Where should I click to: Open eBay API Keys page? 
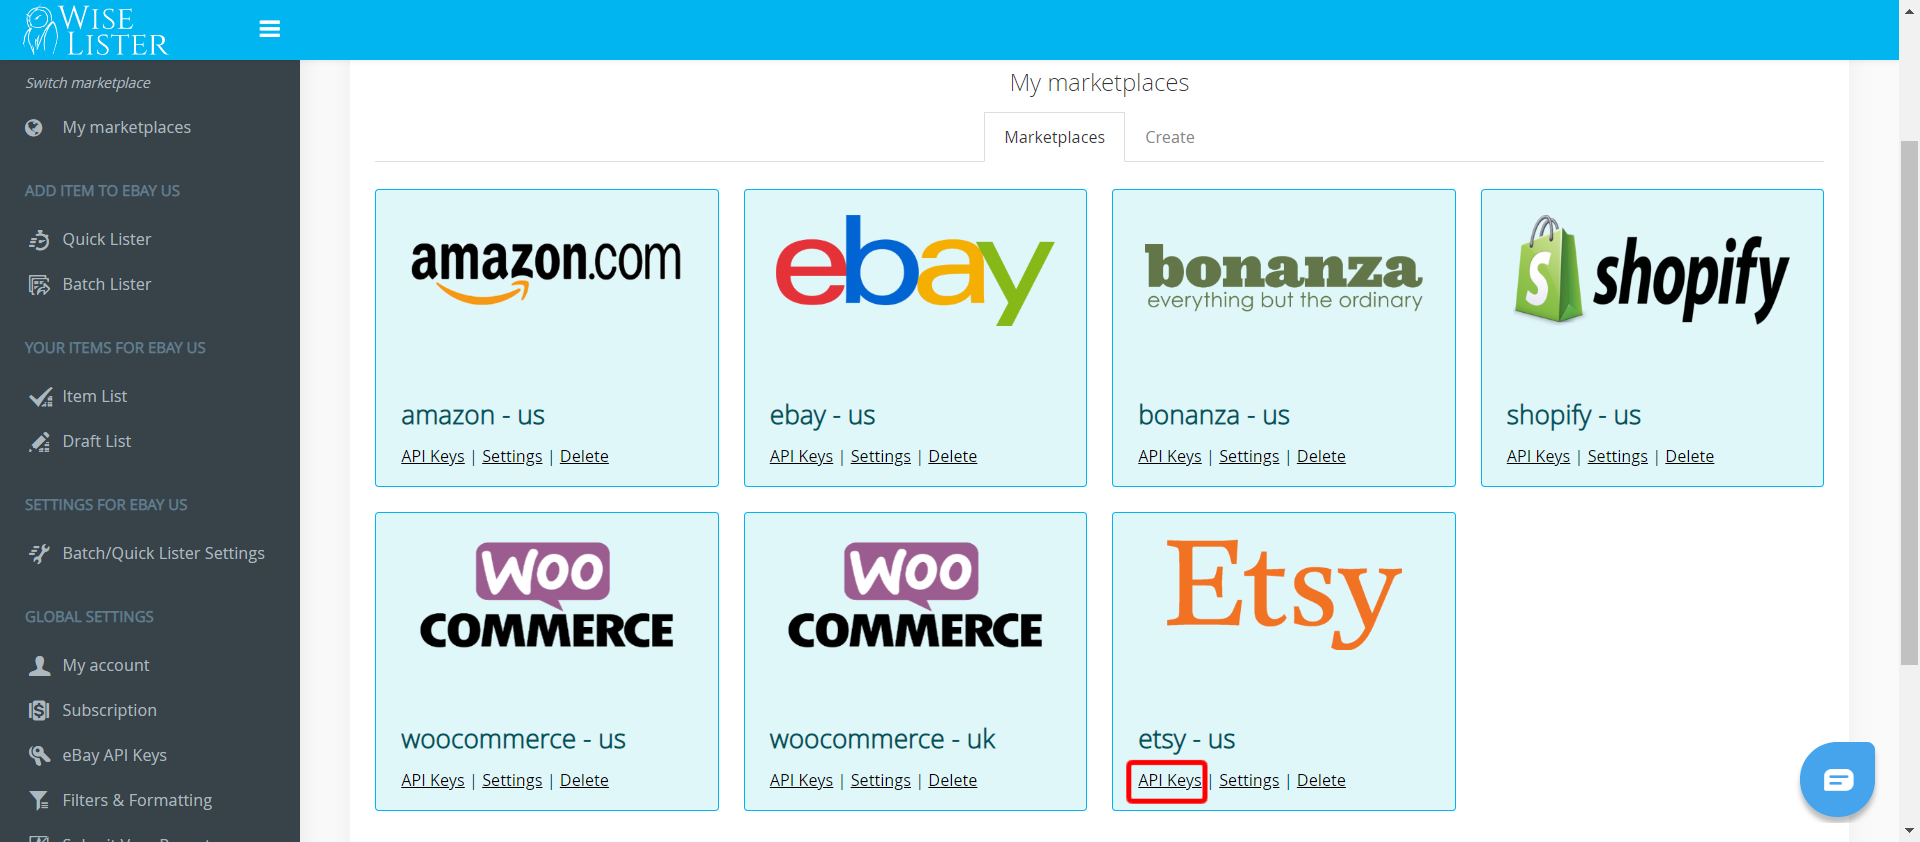tap(115, 755)
